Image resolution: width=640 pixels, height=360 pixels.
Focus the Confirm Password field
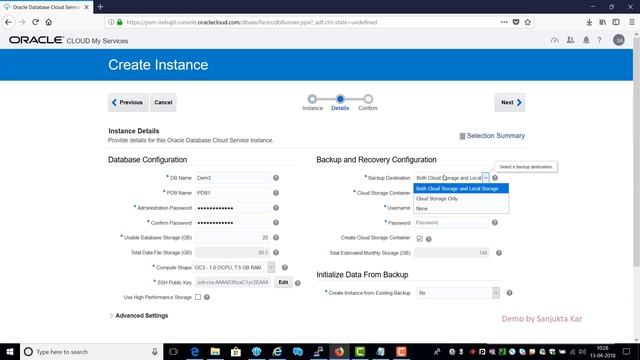(233, 222)
